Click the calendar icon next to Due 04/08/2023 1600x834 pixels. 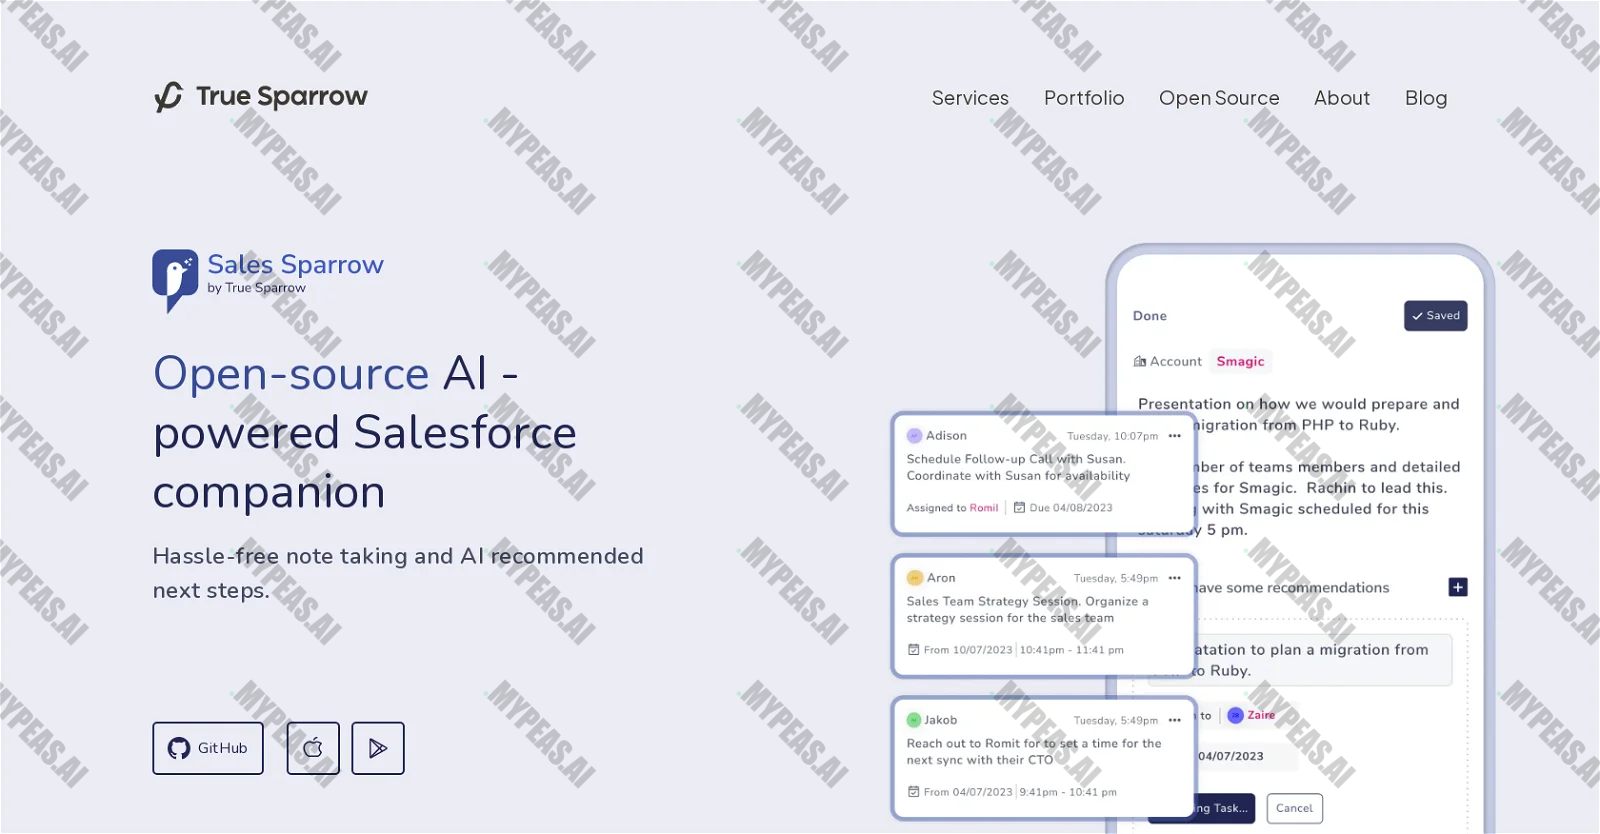click(x=1020, y=508)
